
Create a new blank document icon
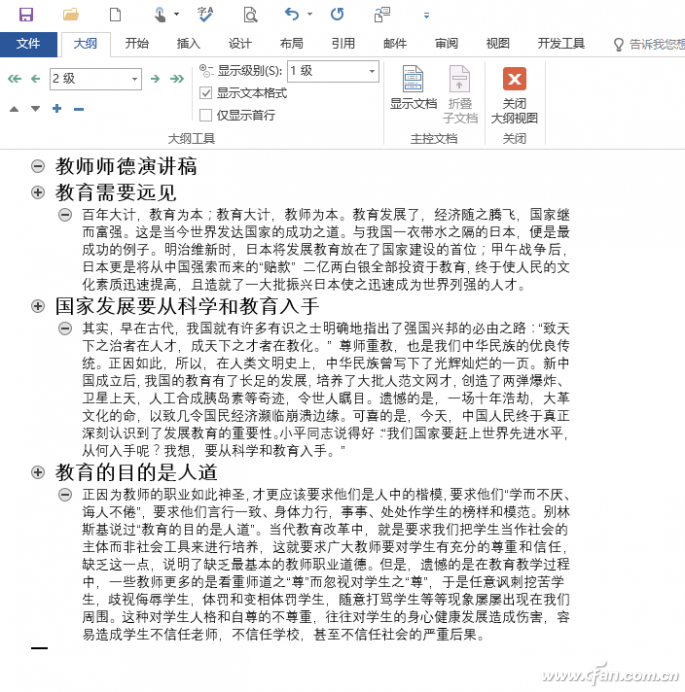pyautogui.click(x=115, y=15)
